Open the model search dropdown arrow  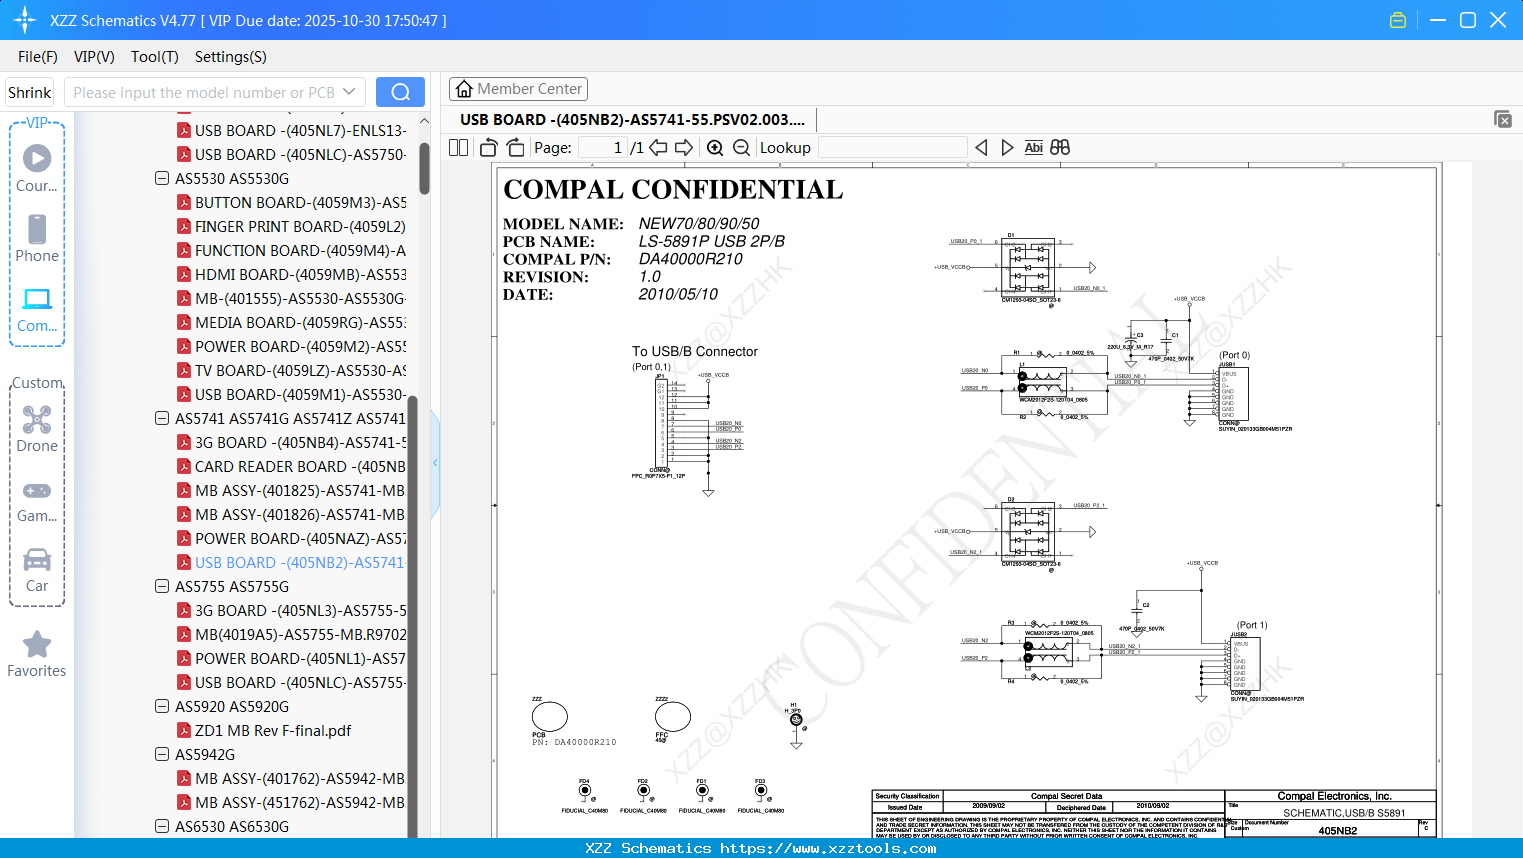pyautogui.click(x=349, y=92)
